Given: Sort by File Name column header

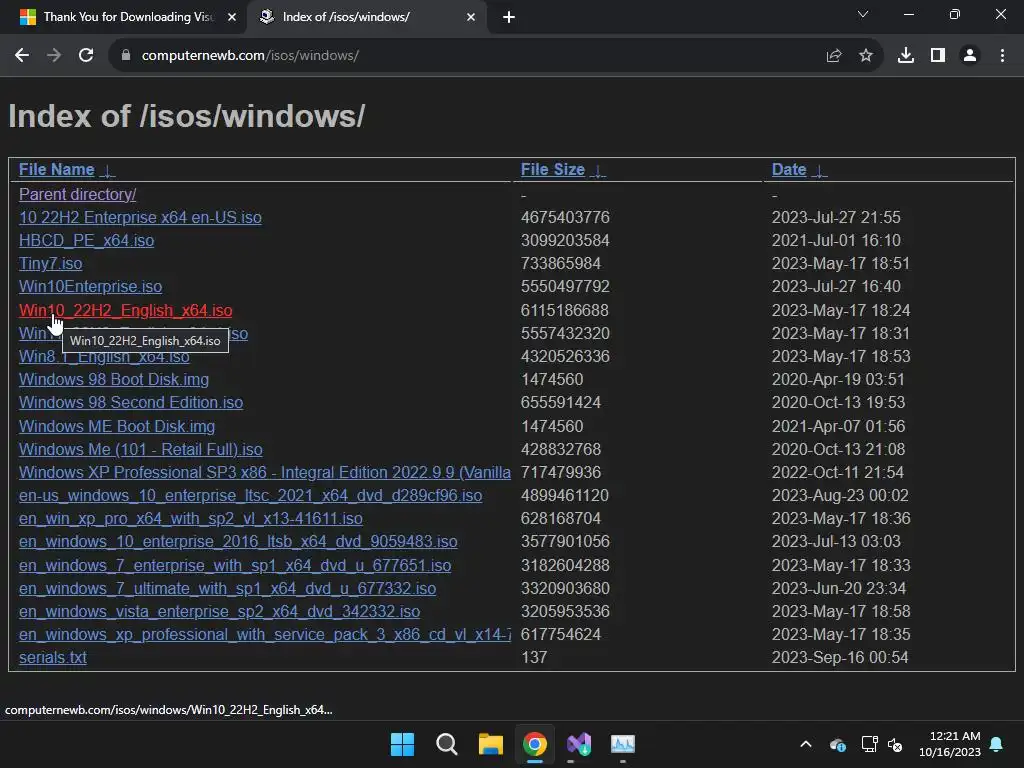Looking at the screenshot, I should [x=56, y=169].
